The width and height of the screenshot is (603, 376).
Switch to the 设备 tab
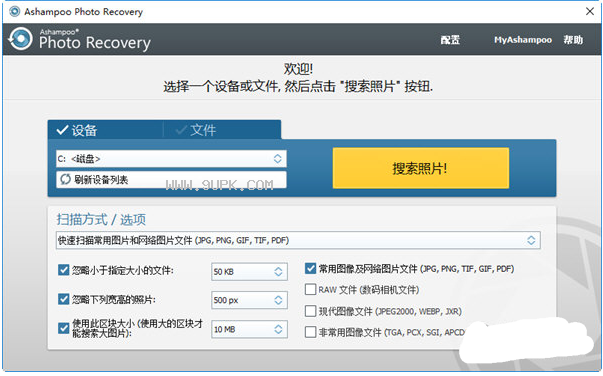105,130
